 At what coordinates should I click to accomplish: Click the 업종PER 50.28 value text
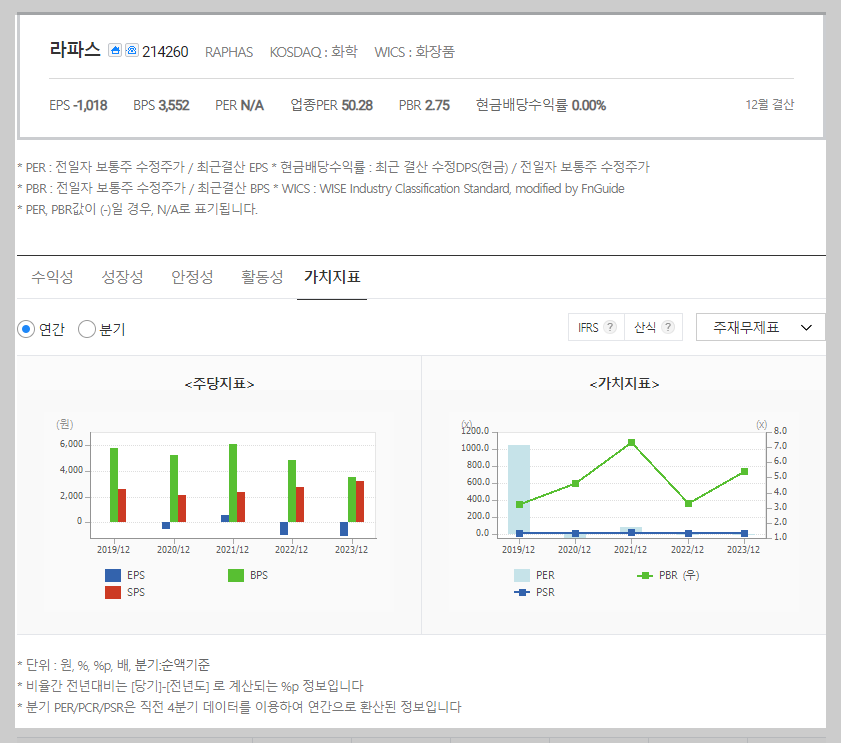[332, 104]
